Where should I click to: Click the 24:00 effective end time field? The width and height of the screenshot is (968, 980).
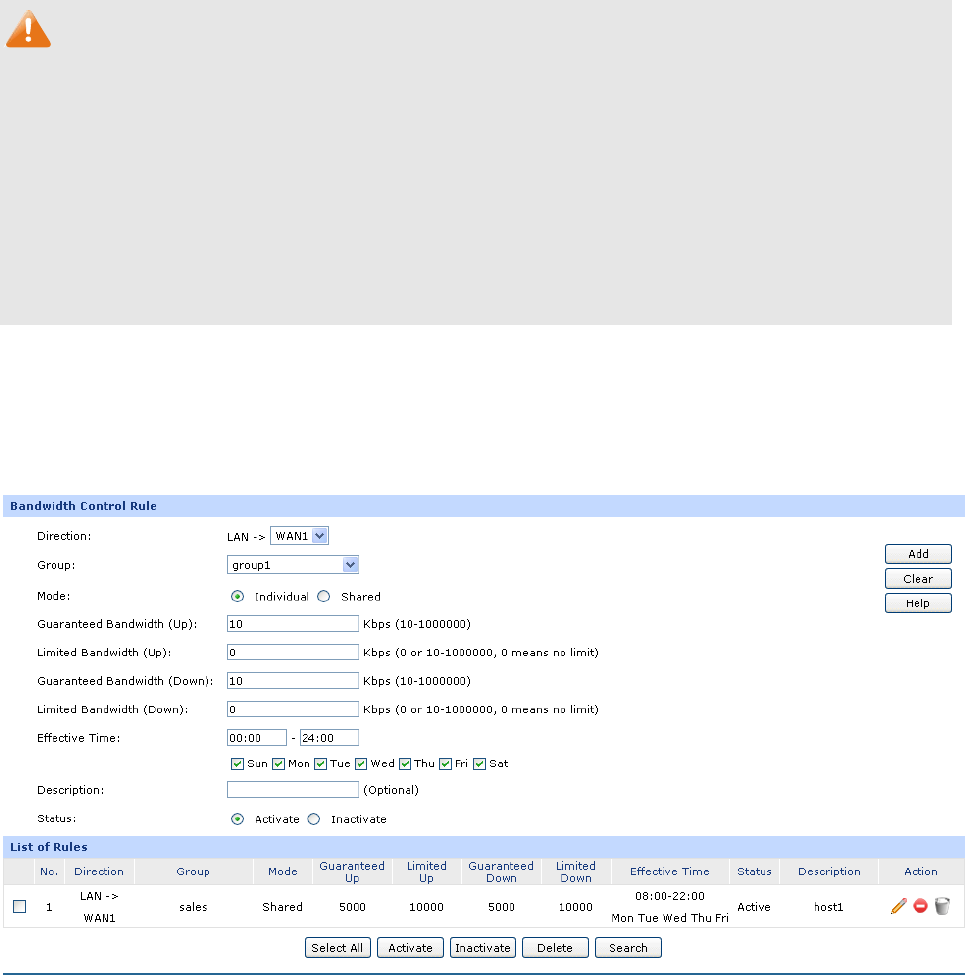coord(329,738)
